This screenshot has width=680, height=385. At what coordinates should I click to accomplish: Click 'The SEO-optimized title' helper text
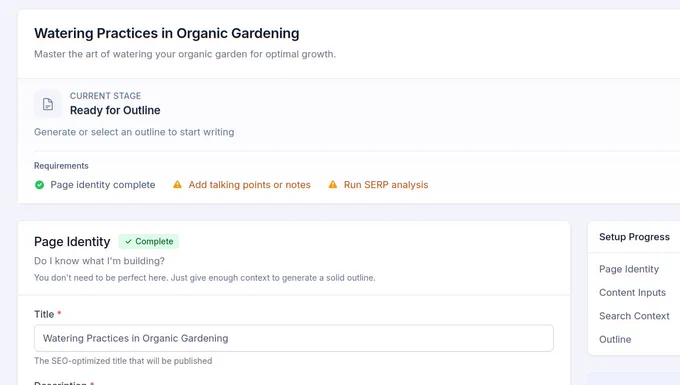click(x=123, y=361)
